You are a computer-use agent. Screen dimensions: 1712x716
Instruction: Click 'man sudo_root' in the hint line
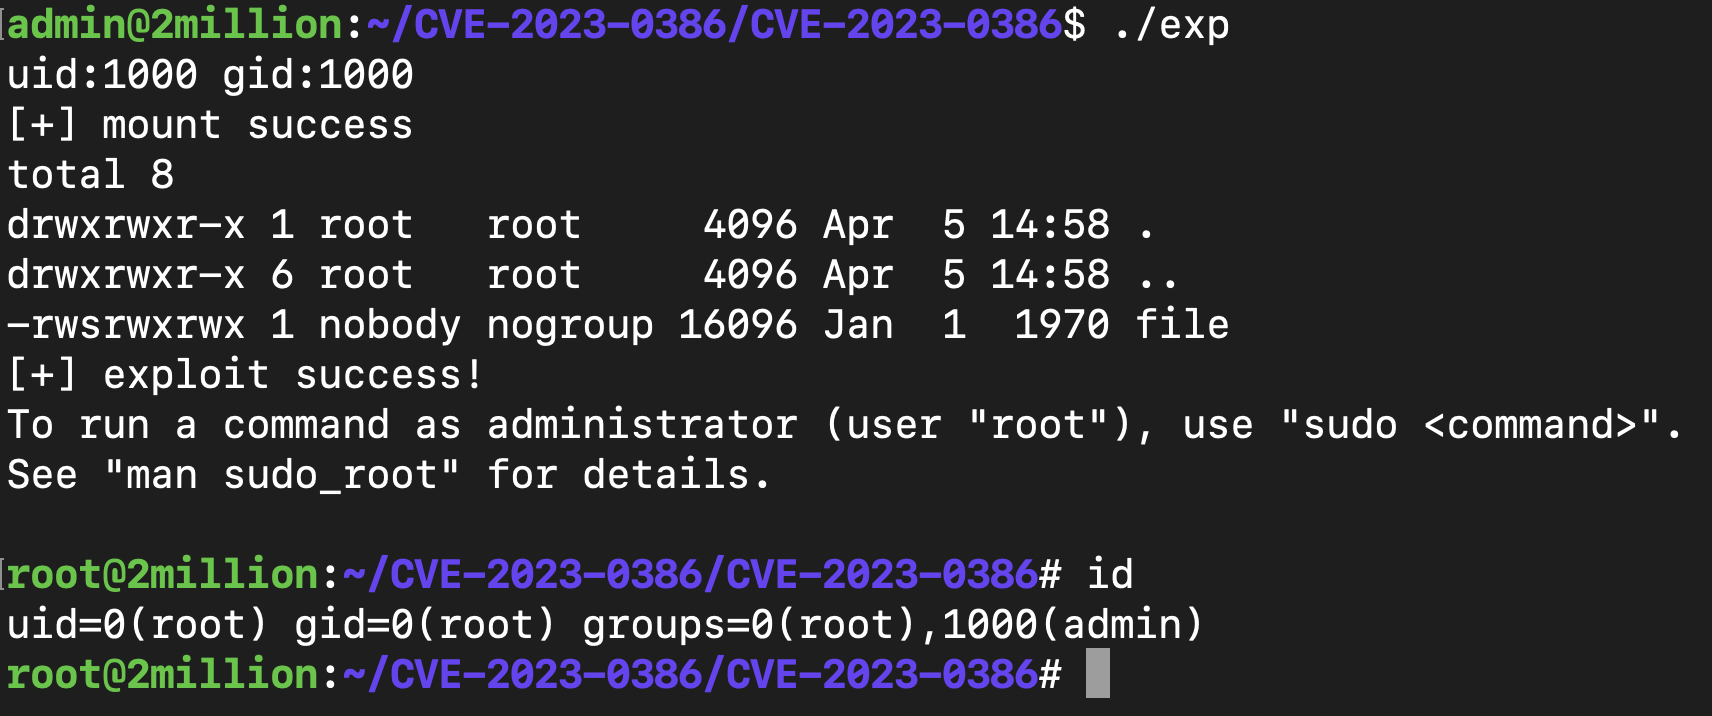(282, 475)
